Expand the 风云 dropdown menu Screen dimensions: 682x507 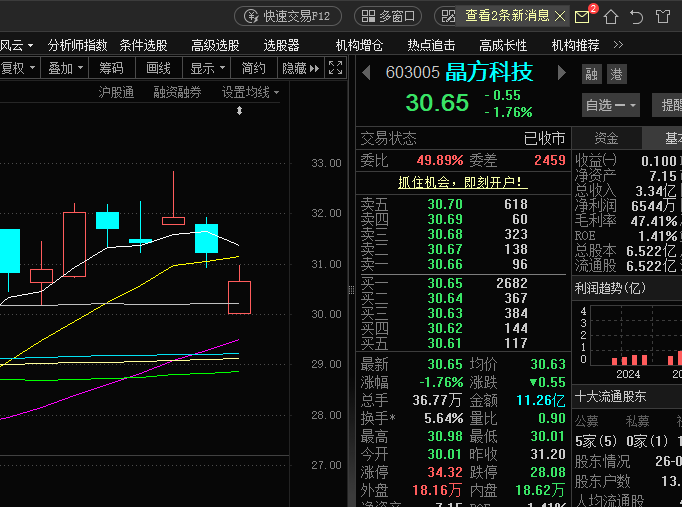(17, 45)
